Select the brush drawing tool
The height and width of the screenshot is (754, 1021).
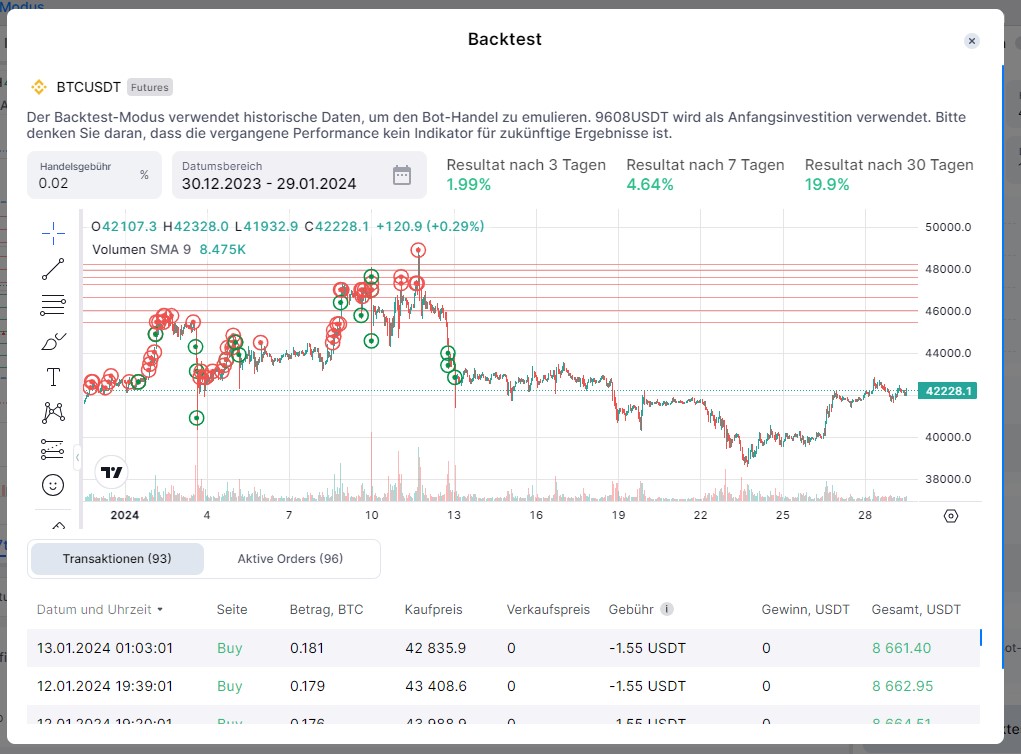[53, 341]
